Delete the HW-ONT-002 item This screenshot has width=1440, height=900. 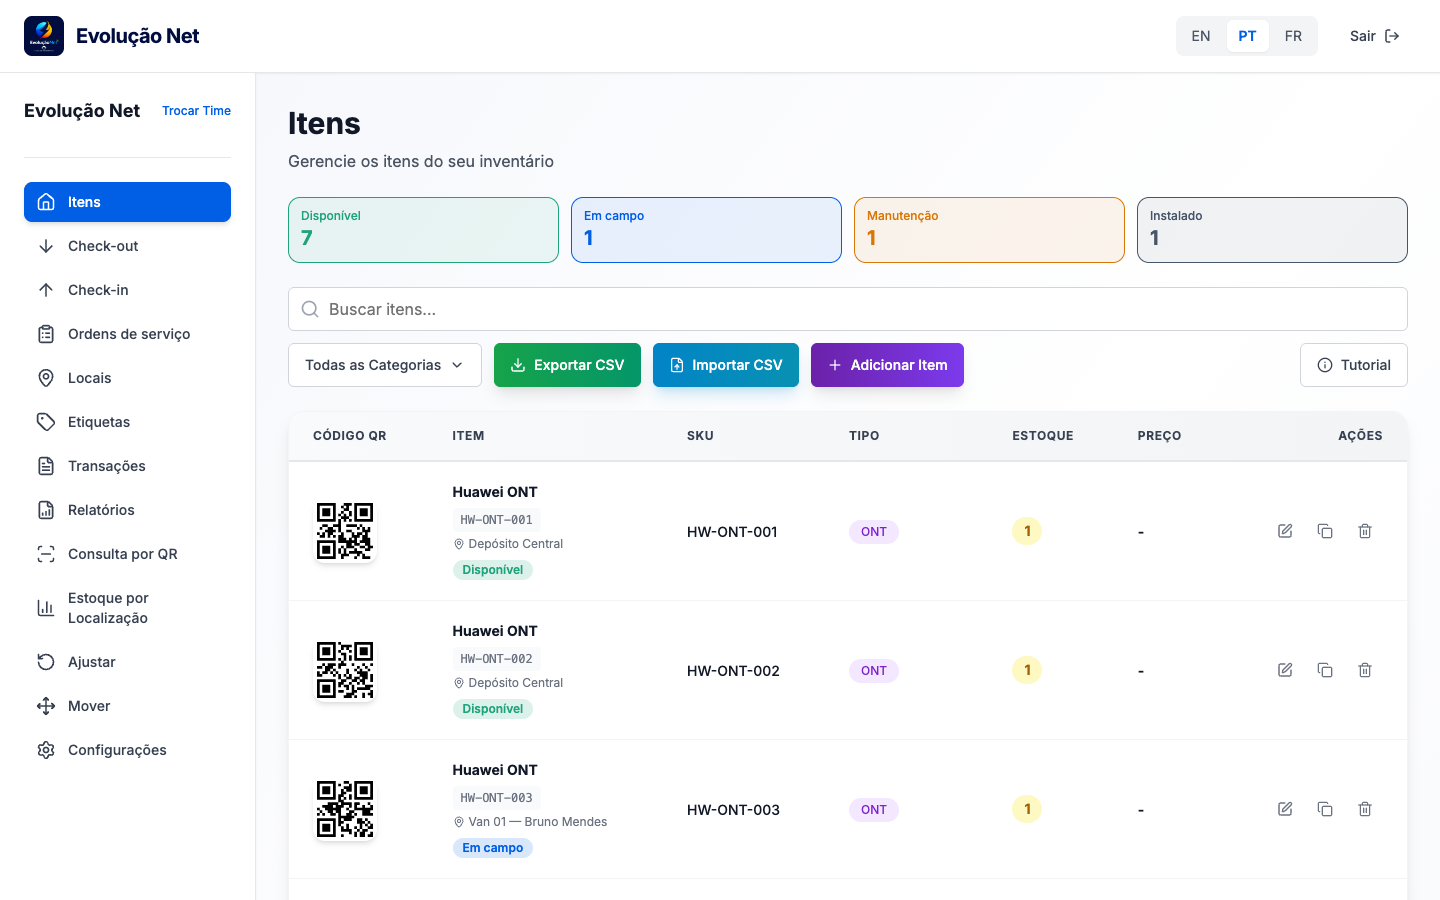coord(1365,670)
